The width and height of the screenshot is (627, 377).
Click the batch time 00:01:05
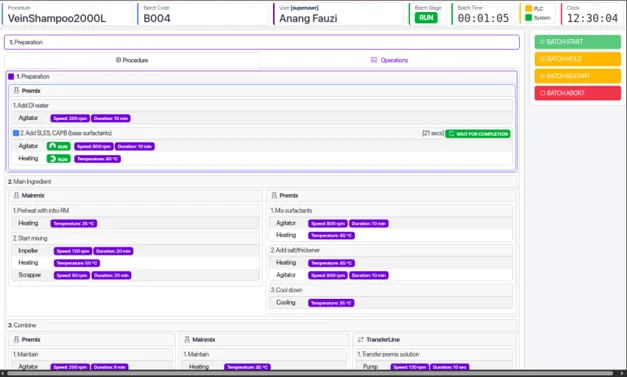(483, 18)
